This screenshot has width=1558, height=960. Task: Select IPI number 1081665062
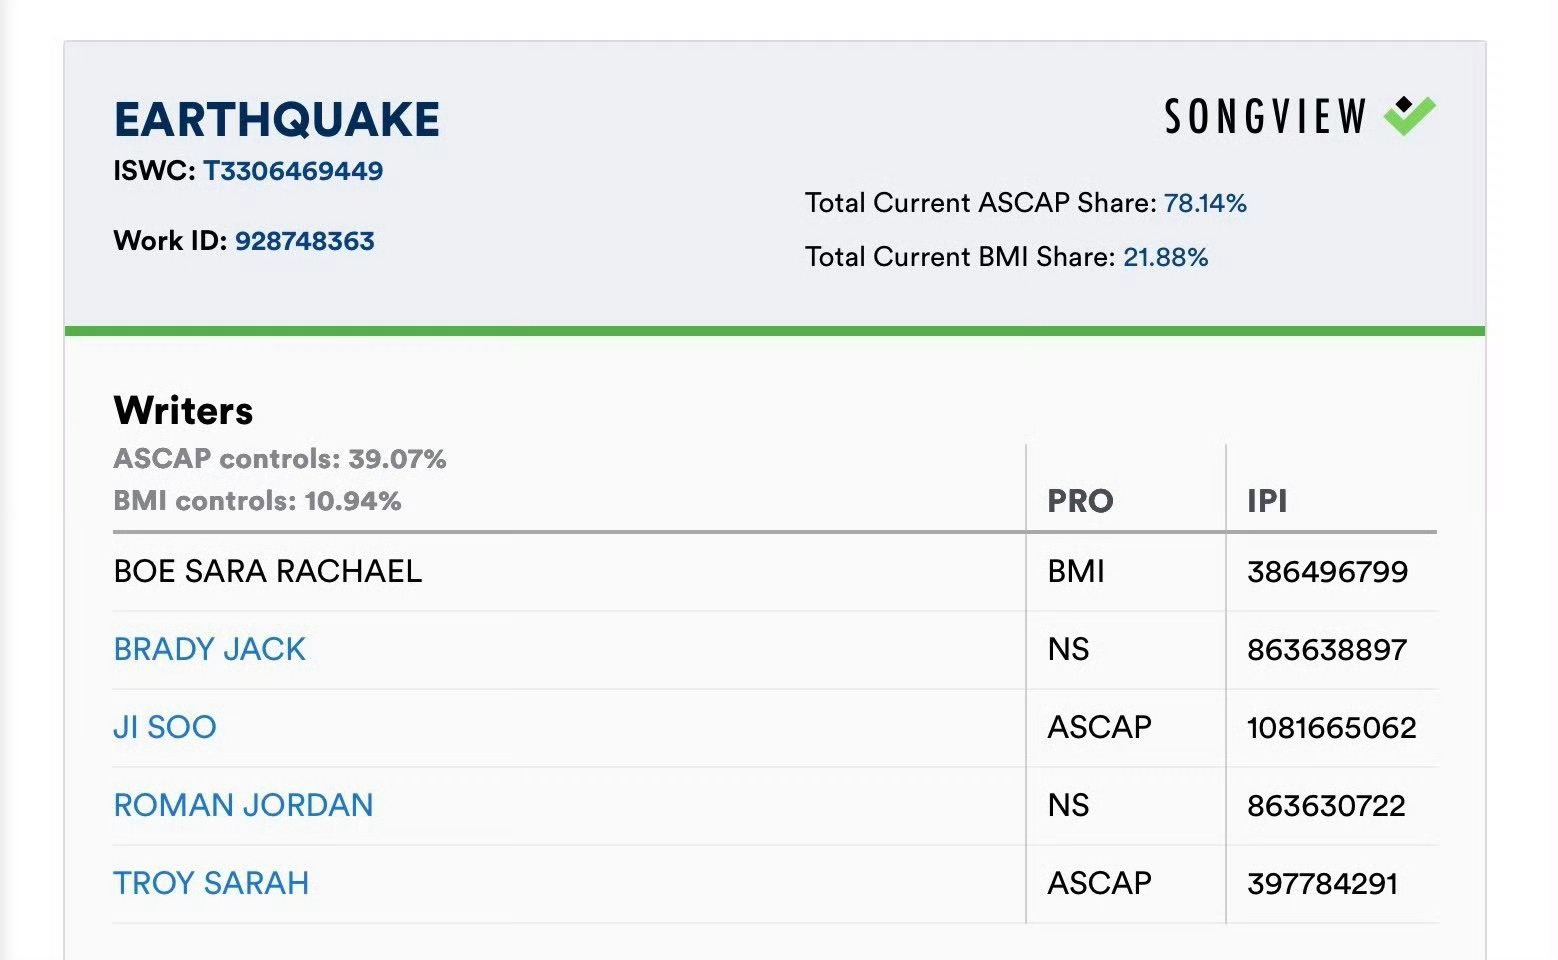pyautogui.click(x=1331, y=728)
